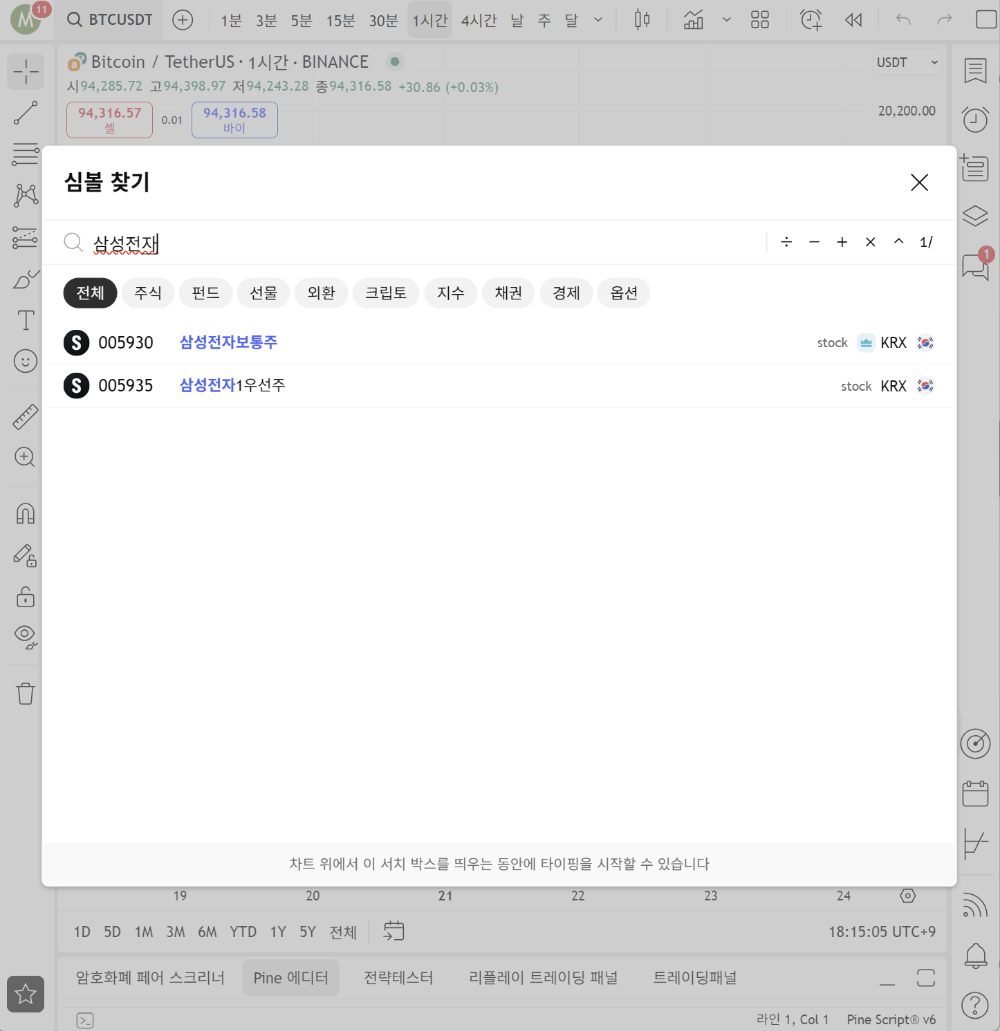Viewport: 1000px width, 1031px height.
Task: Expand the more timeframes chevron
Action: [x=598, y=20]
